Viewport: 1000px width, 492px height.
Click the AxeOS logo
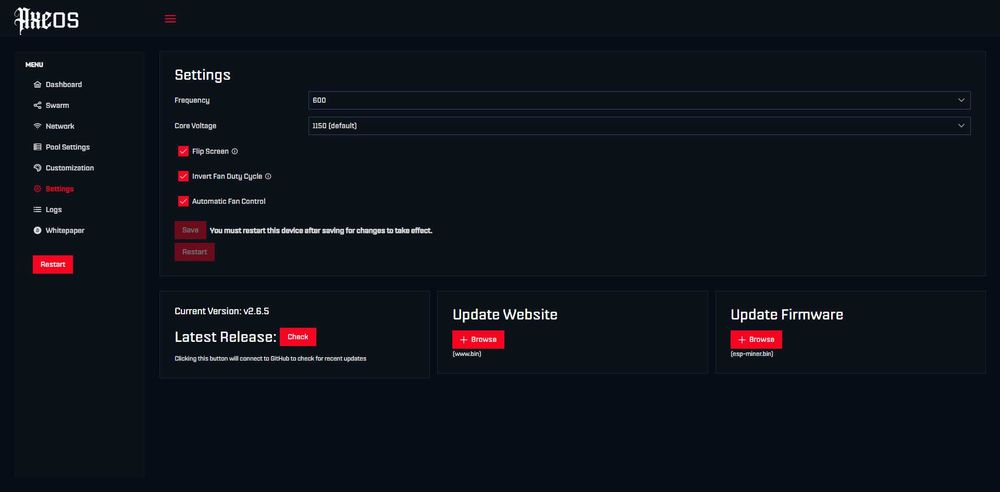click(x=47, y=20)
